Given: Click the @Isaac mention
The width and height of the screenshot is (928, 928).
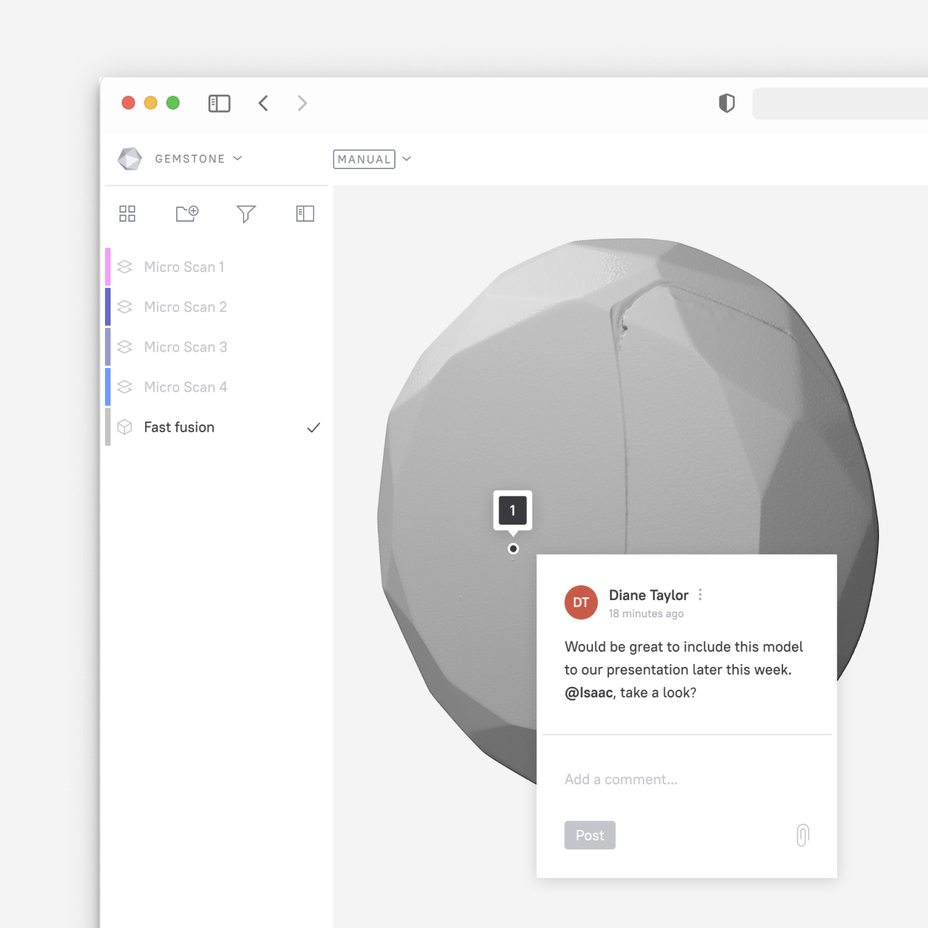Looking at the screenshot, I should [588, 692].
